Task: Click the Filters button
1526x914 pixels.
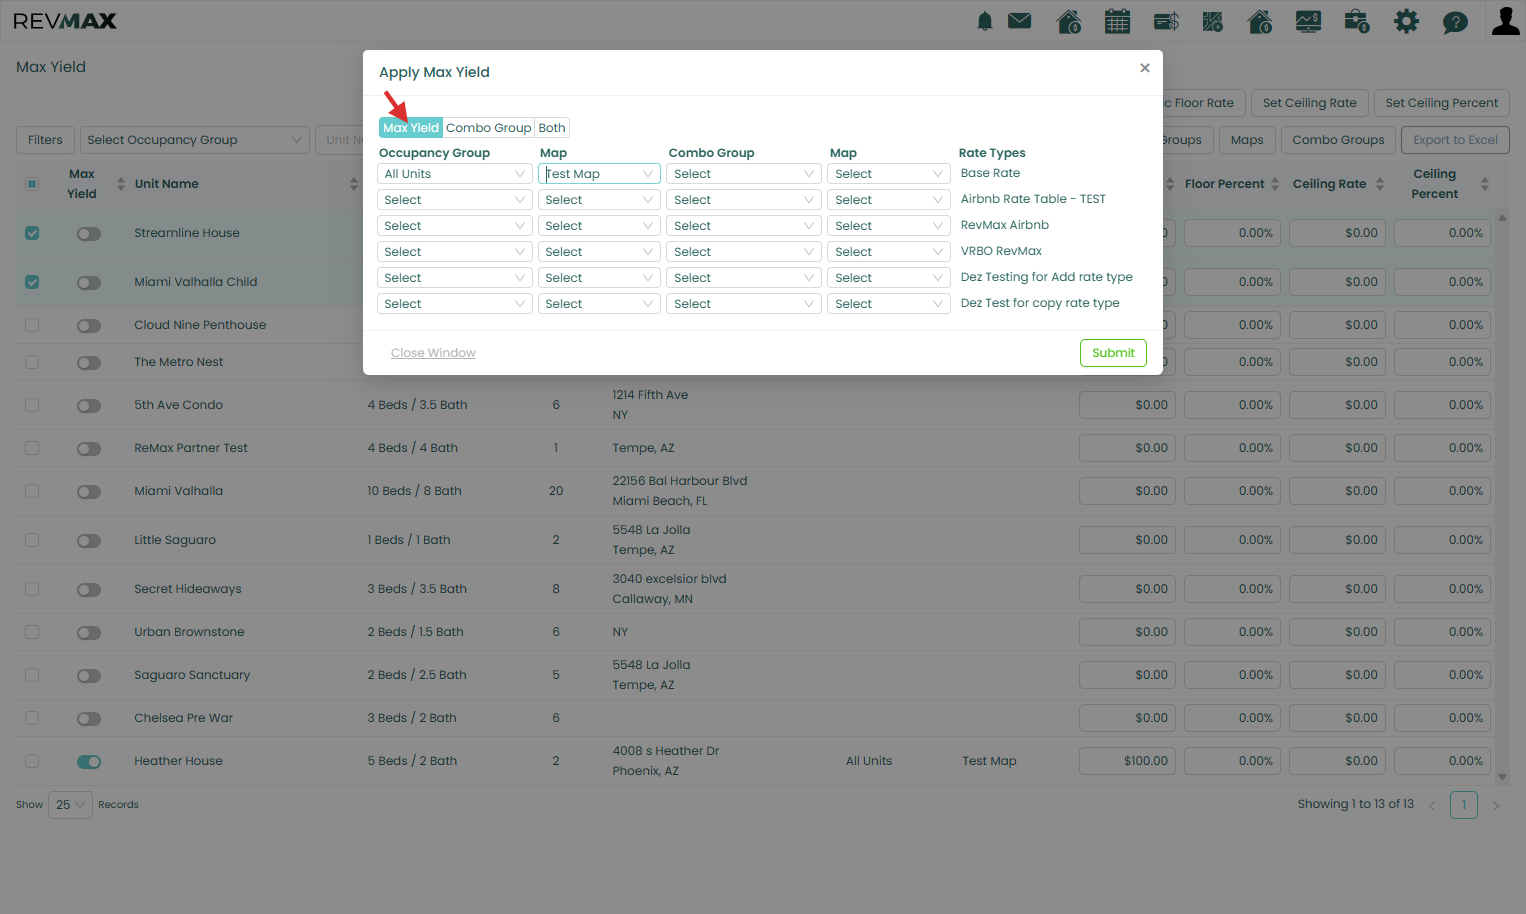Action: [x=45, y=140]
